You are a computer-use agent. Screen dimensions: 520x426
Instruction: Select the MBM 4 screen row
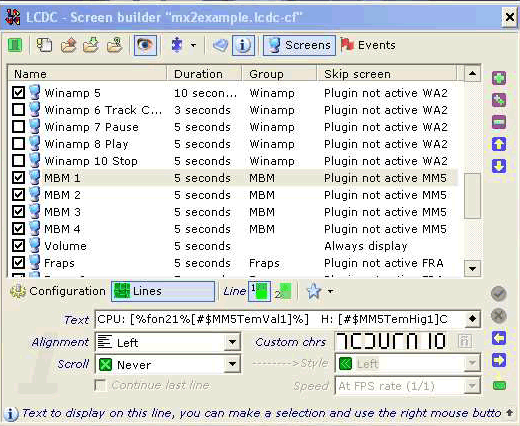click(233, 229)
